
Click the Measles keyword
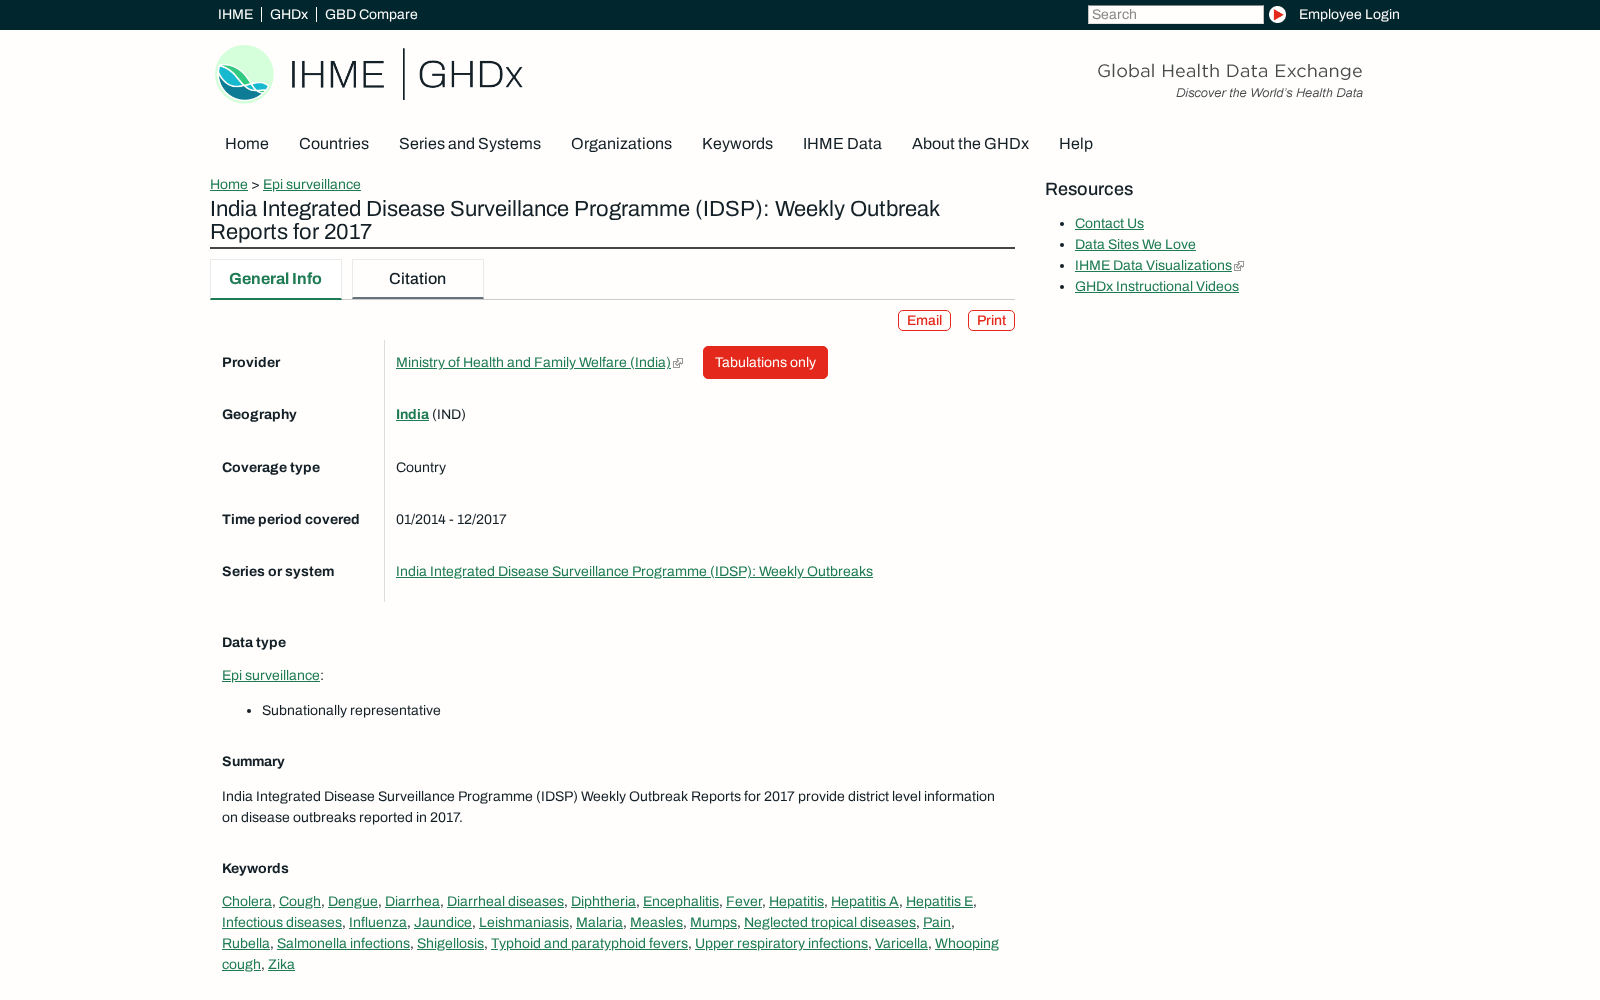pos(656,922)
